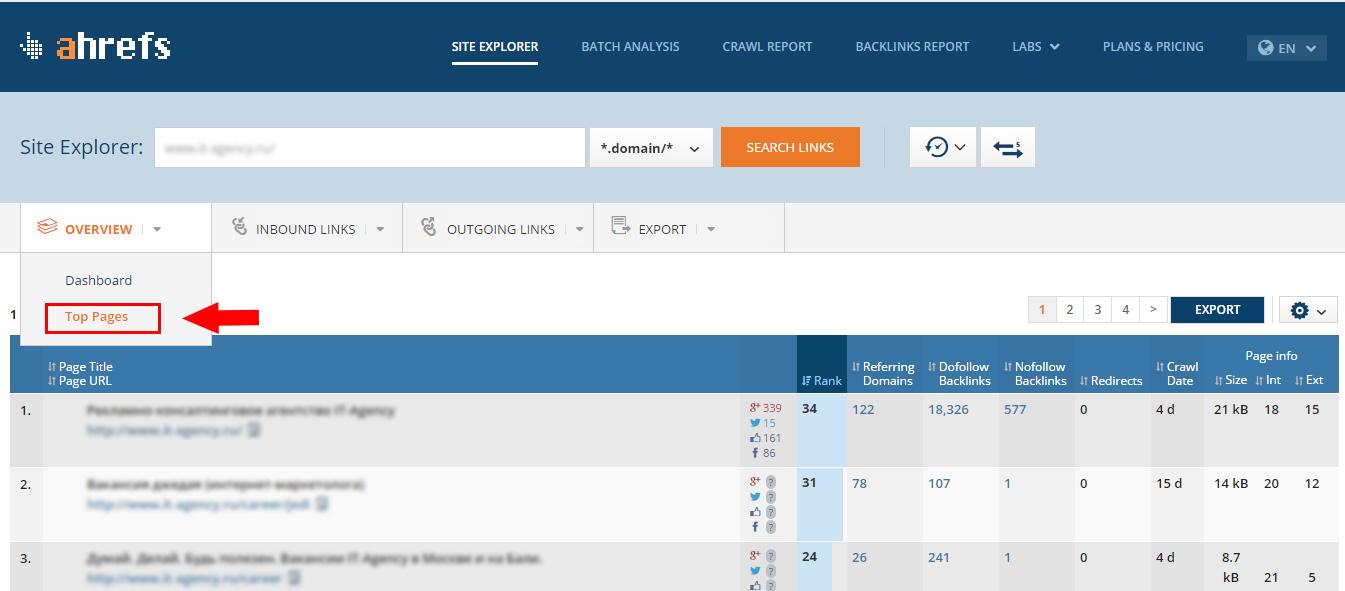Image resolution: width=1345 pixels, height=591 pixels.
Task: Go to PLANS & PRICING
Action: [1153, 46]
